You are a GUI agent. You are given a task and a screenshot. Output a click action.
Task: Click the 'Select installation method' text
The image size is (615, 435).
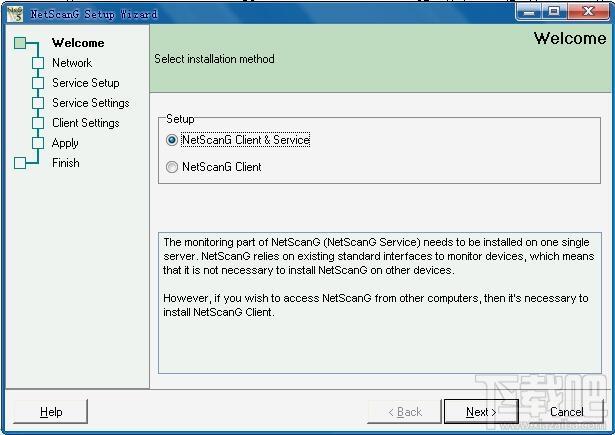[214, 59]
